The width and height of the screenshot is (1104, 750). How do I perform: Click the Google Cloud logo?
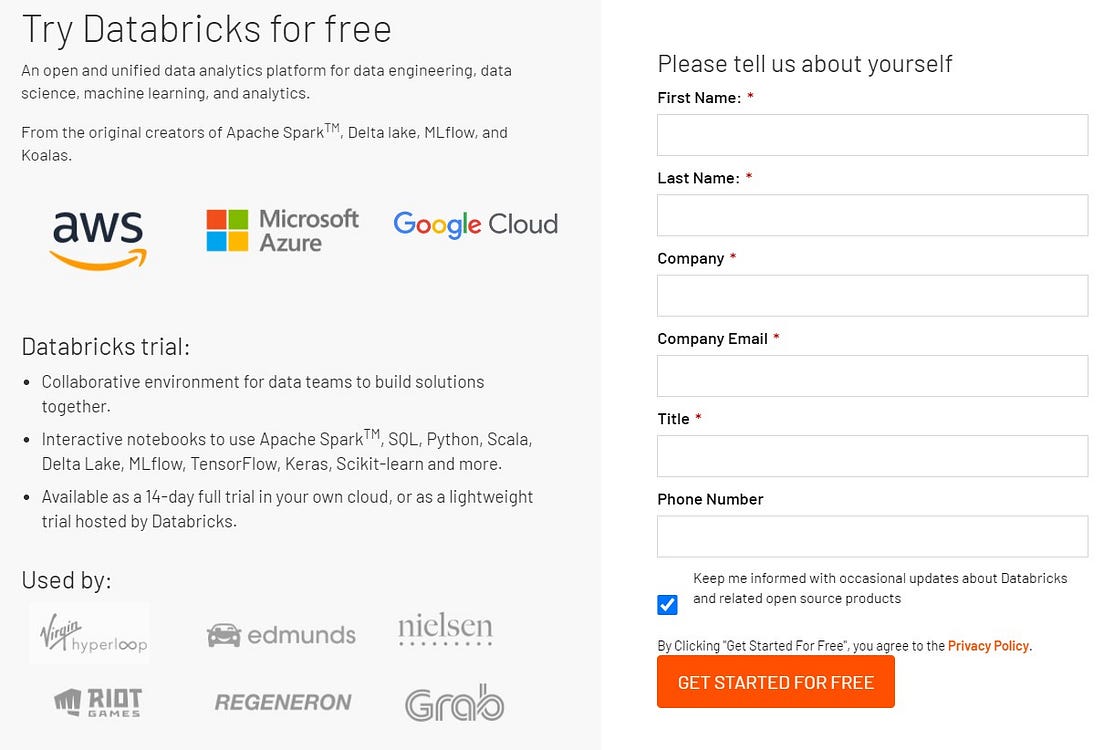pos(475,224)
